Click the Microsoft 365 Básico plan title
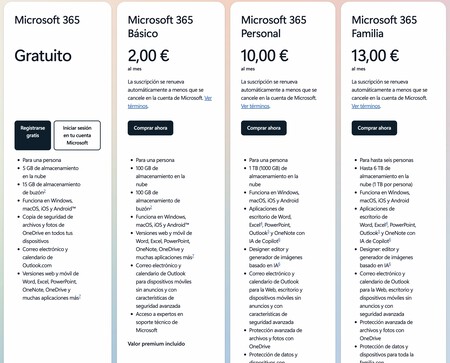This screenshot has width=450, height=363. click(x=160, y=27)
